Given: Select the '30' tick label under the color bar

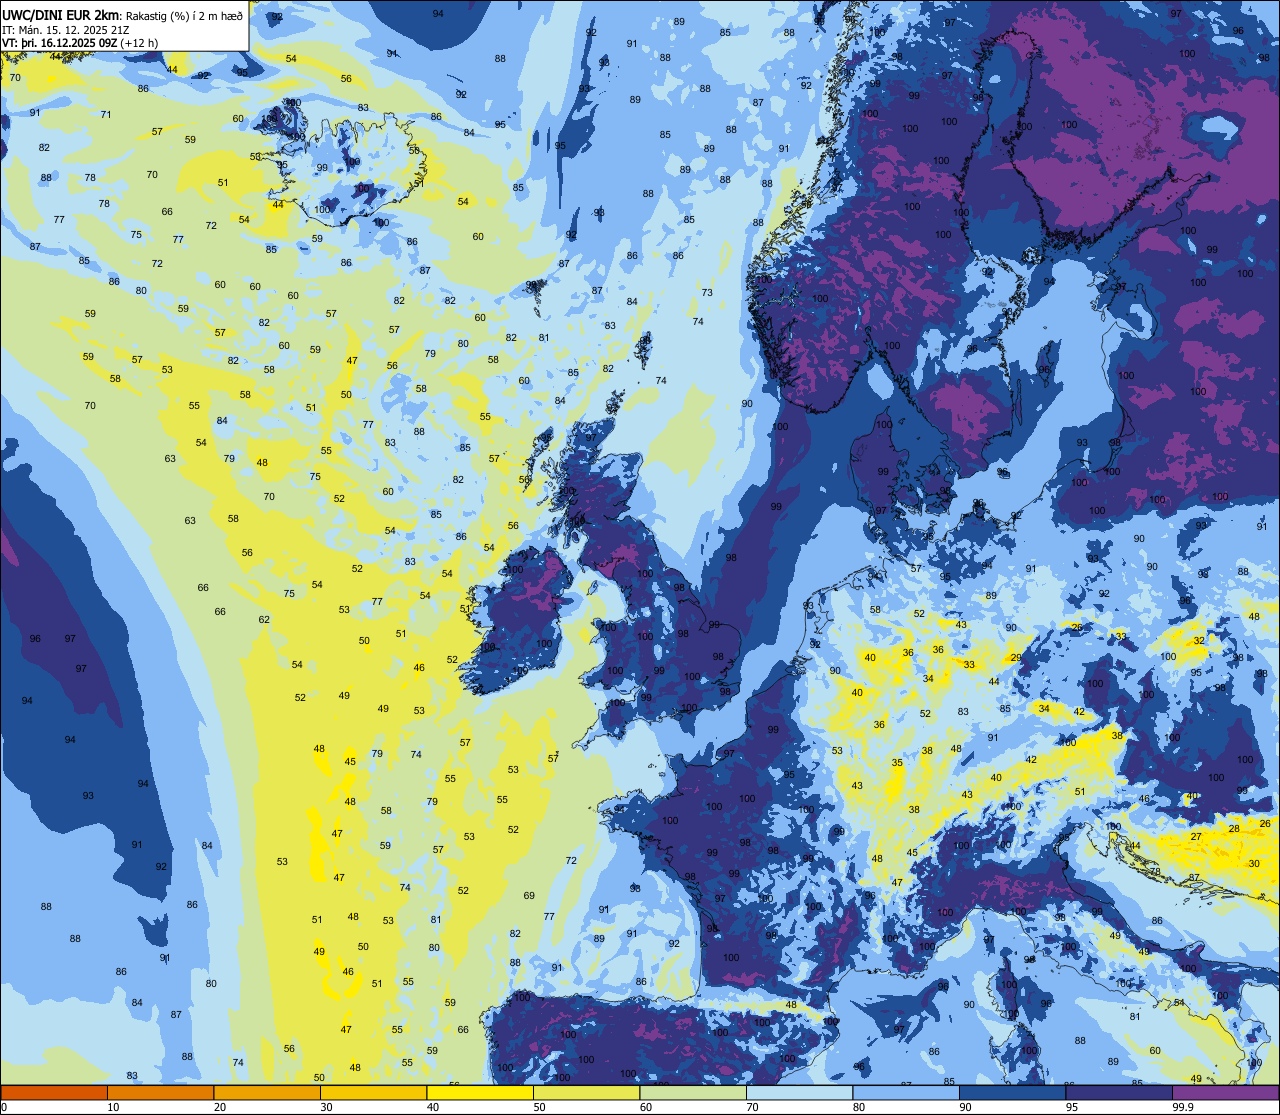Looking at the screenshot, I should [x=326, y=1107].
